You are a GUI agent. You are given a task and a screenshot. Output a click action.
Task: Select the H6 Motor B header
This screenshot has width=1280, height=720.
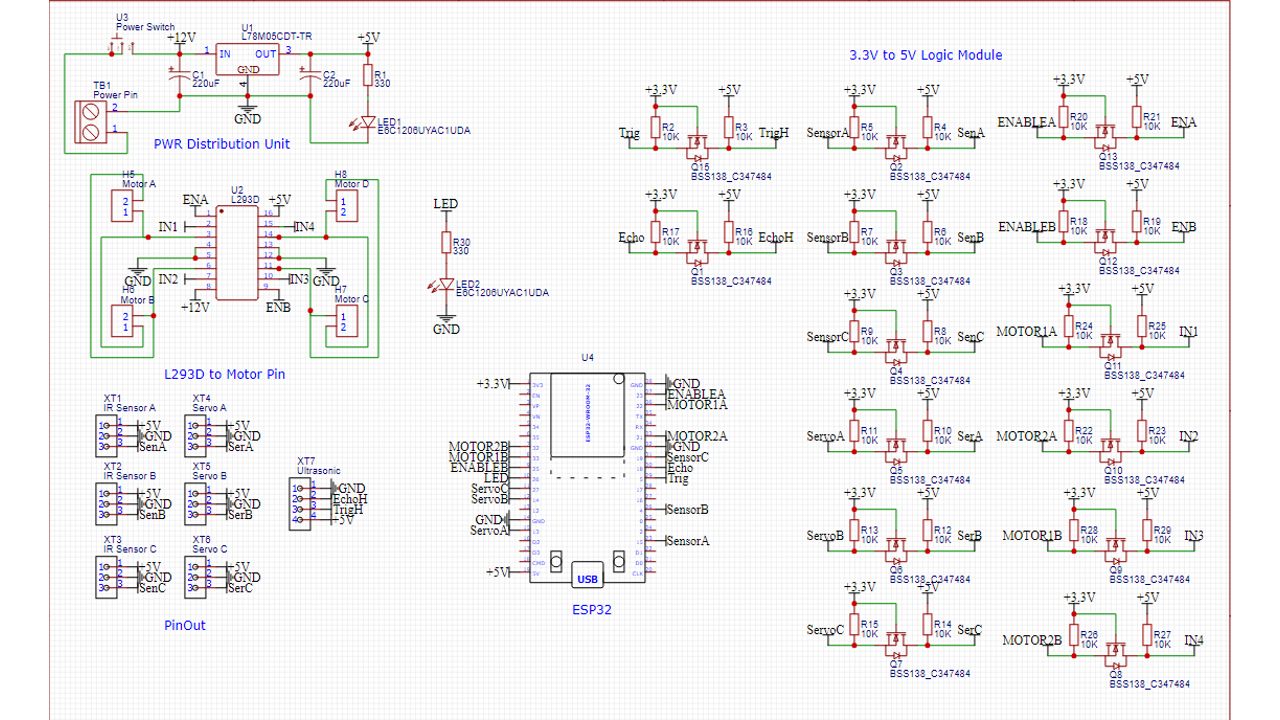[x=121, y=321]
